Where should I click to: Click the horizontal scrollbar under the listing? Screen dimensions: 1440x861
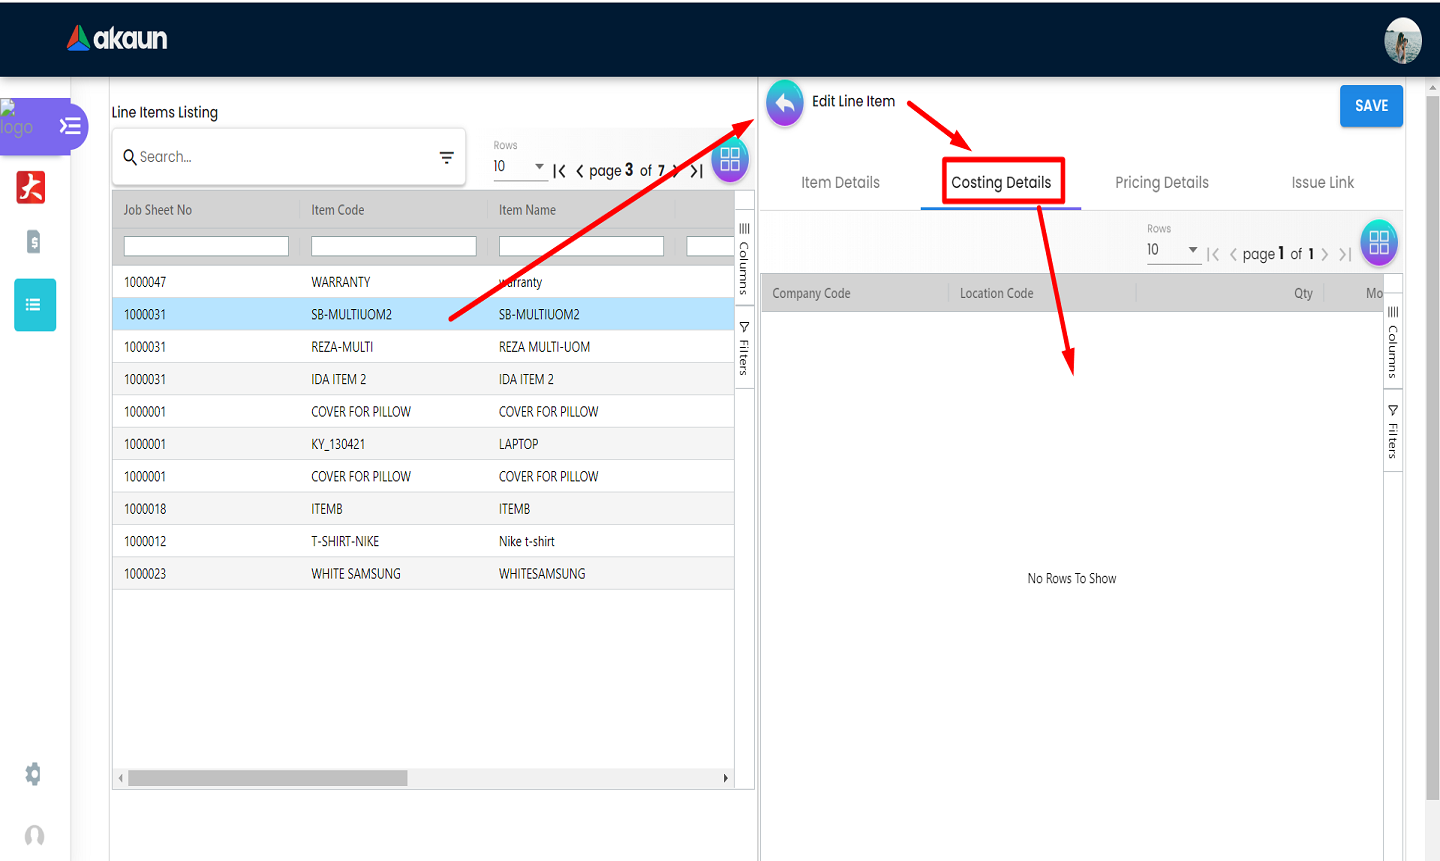pos(268,778)
